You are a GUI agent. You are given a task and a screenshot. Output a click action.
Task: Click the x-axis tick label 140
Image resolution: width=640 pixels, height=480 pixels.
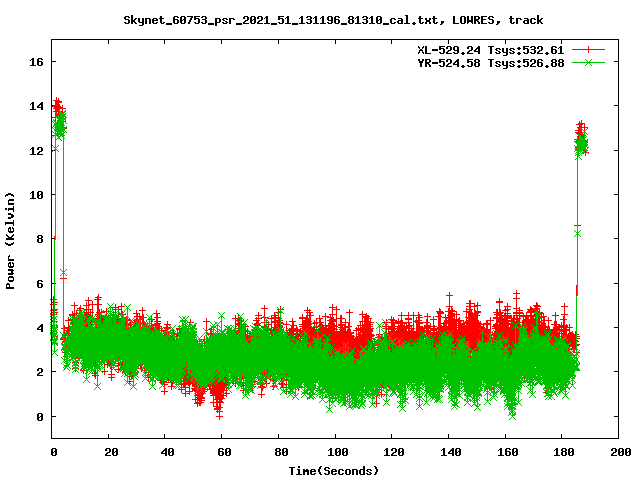click(451, 452)
